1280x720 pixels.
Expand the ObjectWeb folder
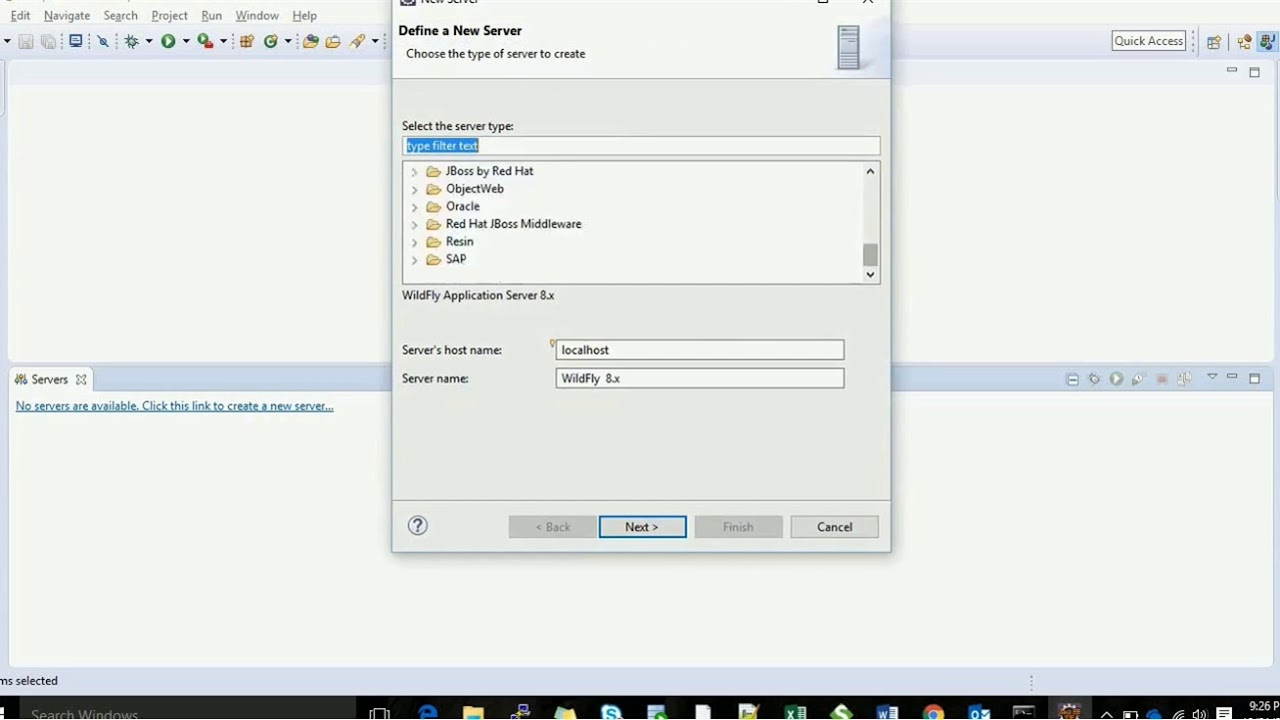(x=414, y=189)
